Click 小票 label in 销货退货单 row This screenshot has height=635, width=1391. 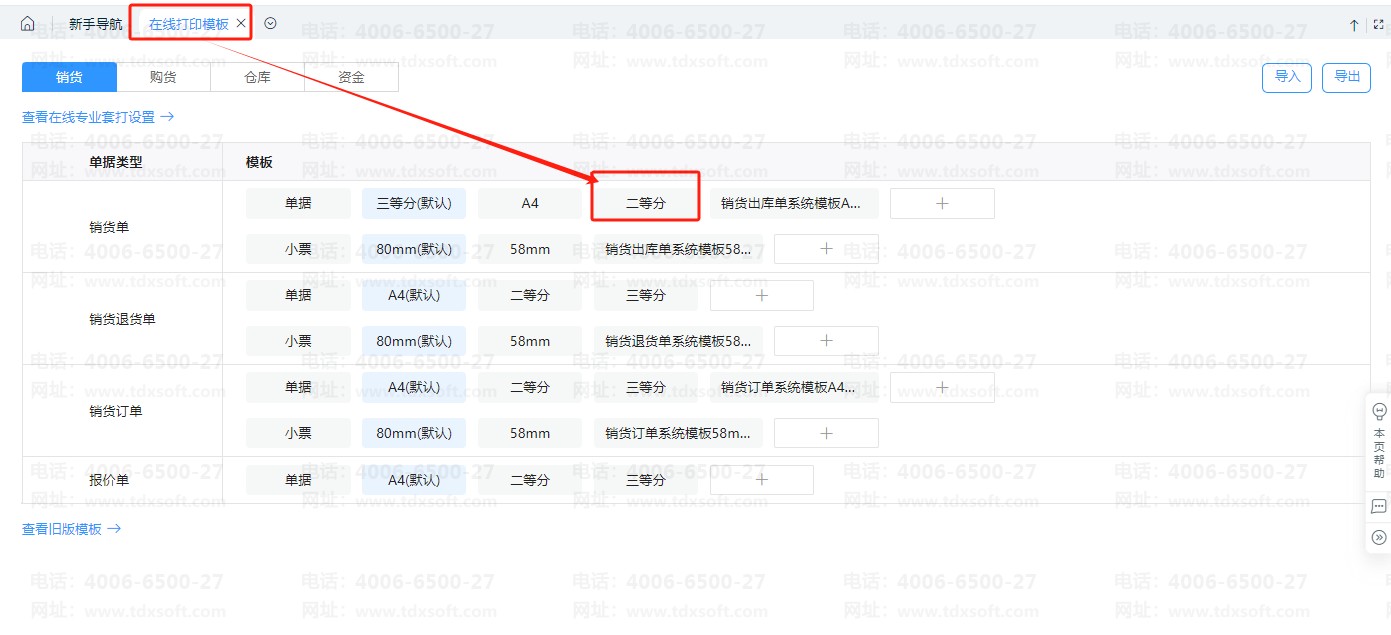pos(298,341)
